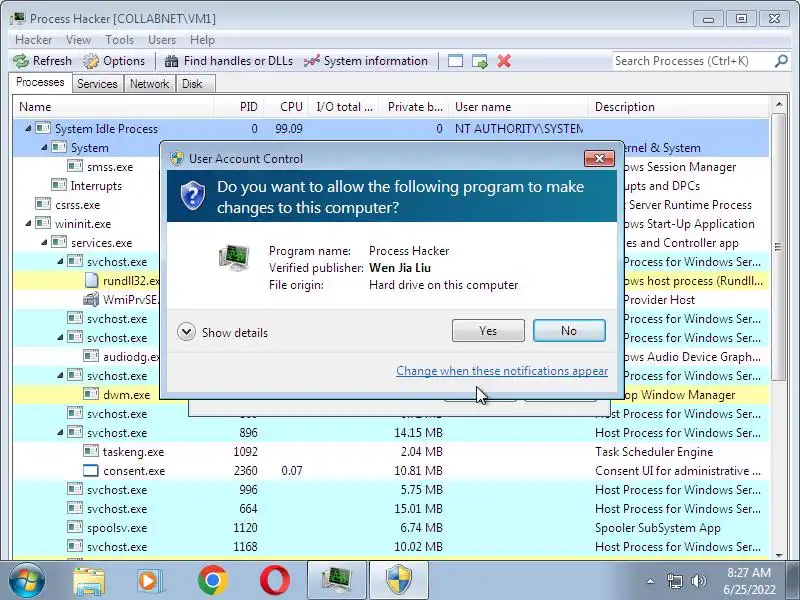
Task: Click the search magnifier icon
Action: [781, 61]
